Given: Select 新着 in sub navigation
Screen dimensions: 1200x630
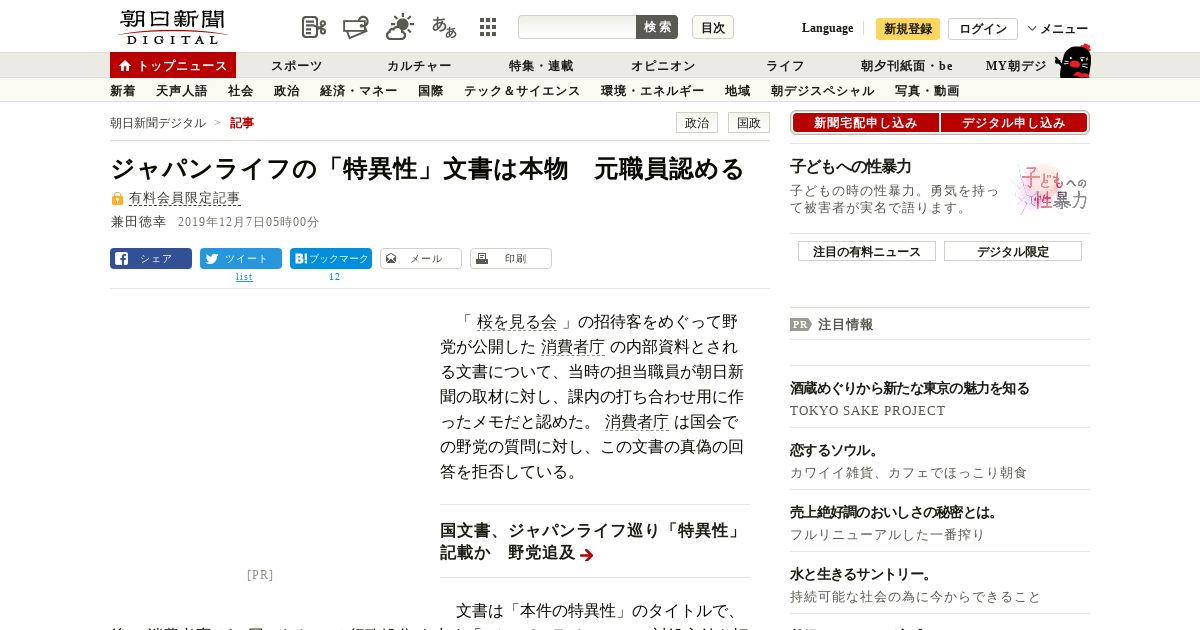Looking at the screenshot, I should pyautogui.click(x=123, y=91).
